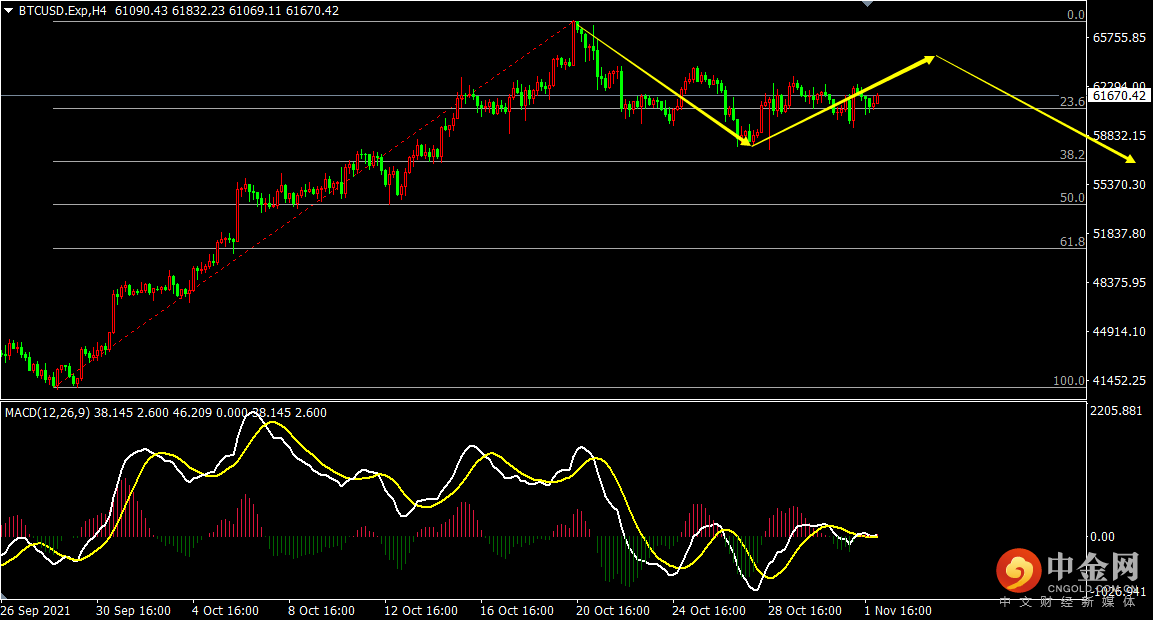Click the 4 Oct 16:00 time label

(x=225, y=610)
